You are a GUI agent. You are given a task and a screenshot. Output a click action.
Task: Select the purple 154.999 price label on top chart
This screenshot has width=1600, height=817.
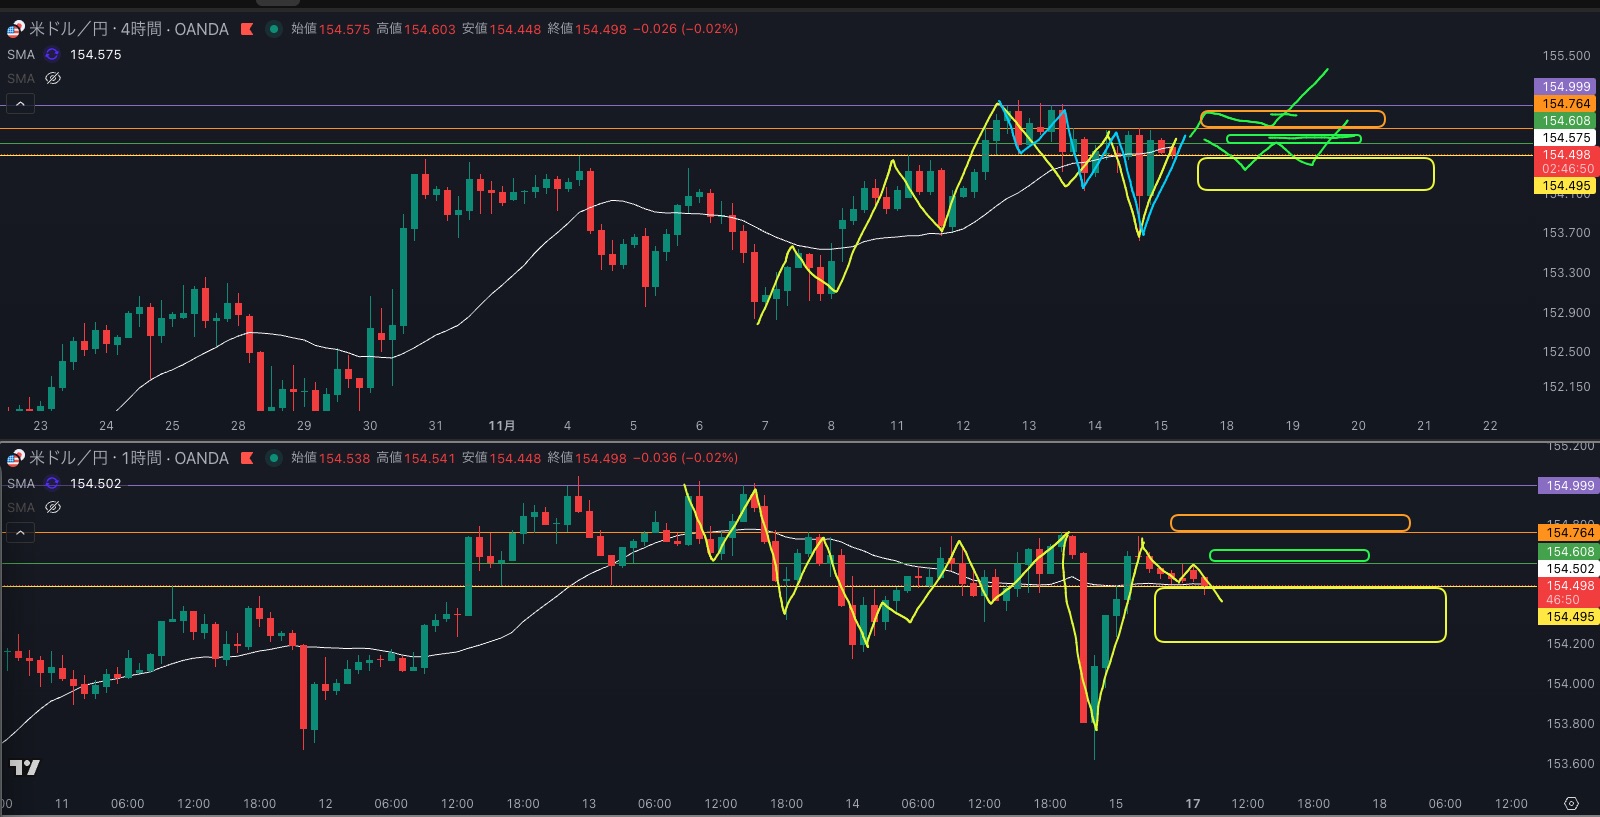pyautogui.click(x=1565, y=87)
